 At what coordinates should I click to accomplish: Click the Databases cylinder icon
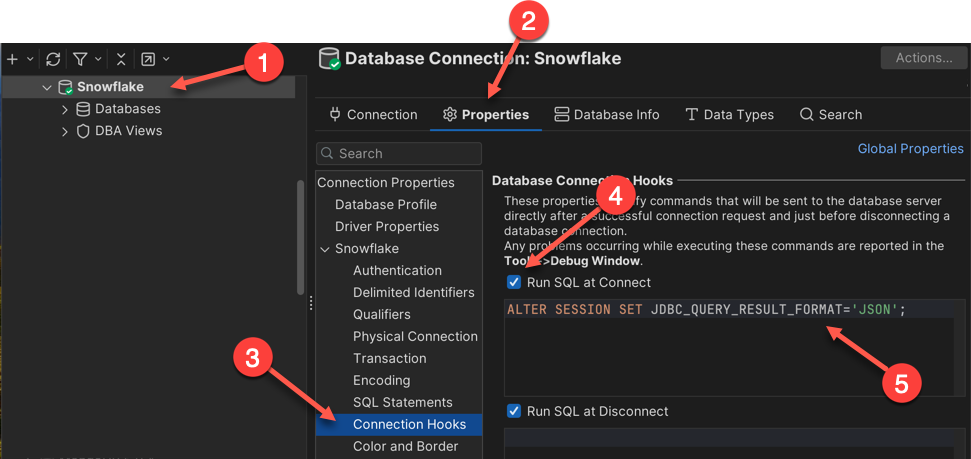(x=82, y=110)
